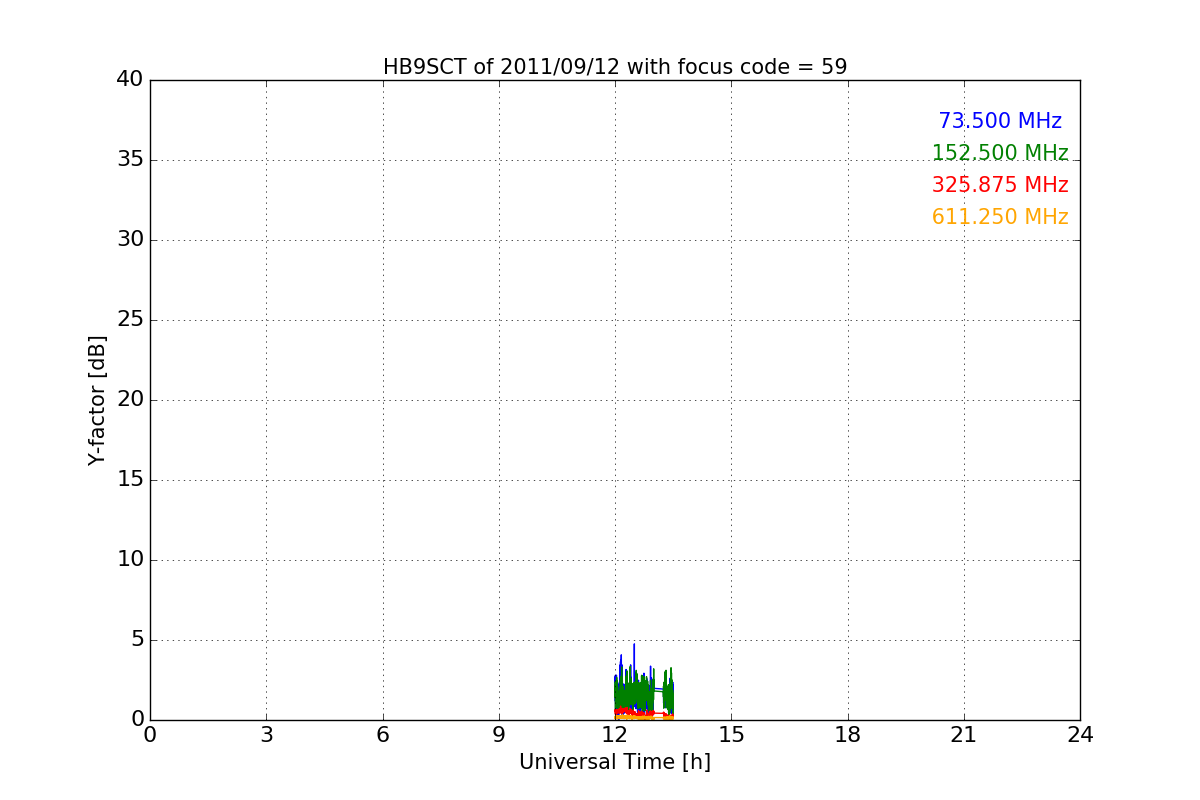Click the x-axis tick label 3
The width and height of the screenshot is (1200, 800).
pos(266,735)
